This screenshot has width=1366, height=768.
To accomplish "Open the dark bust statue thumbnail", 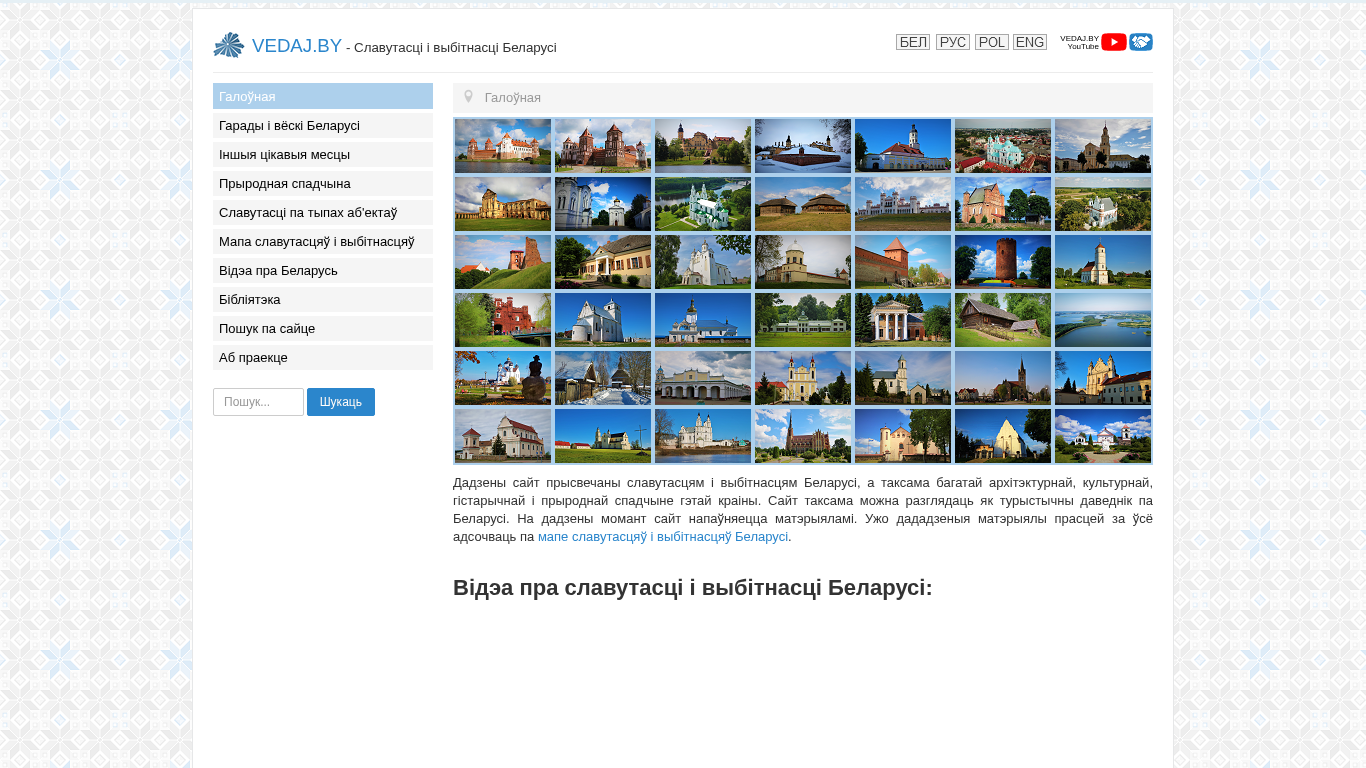I will point(503,378).
